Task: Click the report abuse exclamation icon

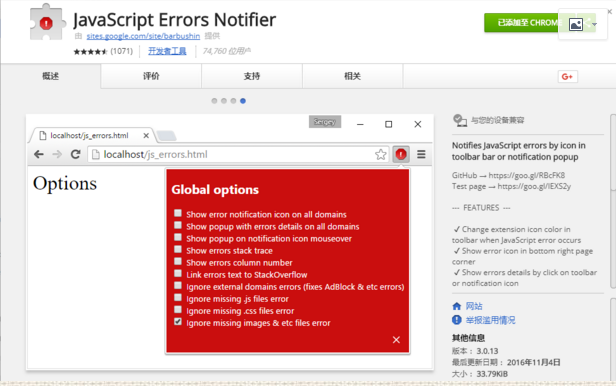Action: (x=456, y=320)
